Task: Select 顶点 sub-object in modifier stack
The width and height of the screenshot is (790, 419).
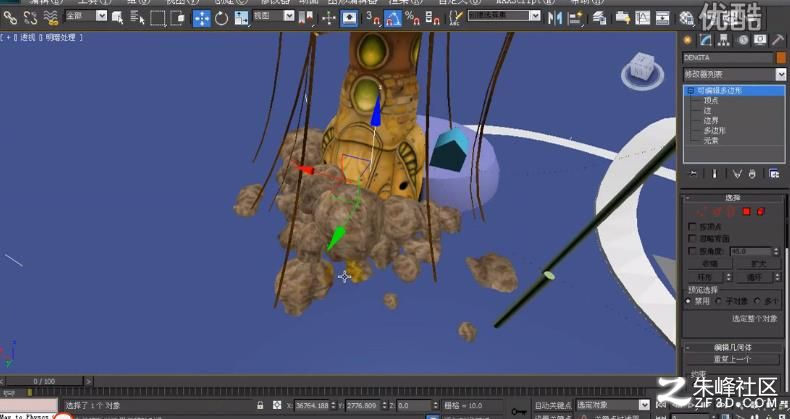Action: [x=711, y=101]
